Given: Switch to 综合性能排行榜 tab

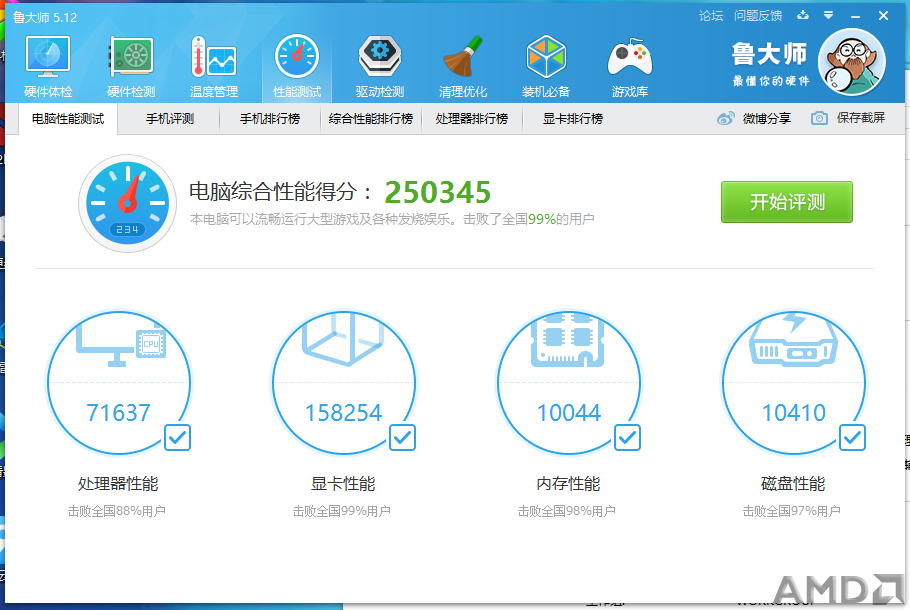Looking at the screenshot, I should coord(371,119).
